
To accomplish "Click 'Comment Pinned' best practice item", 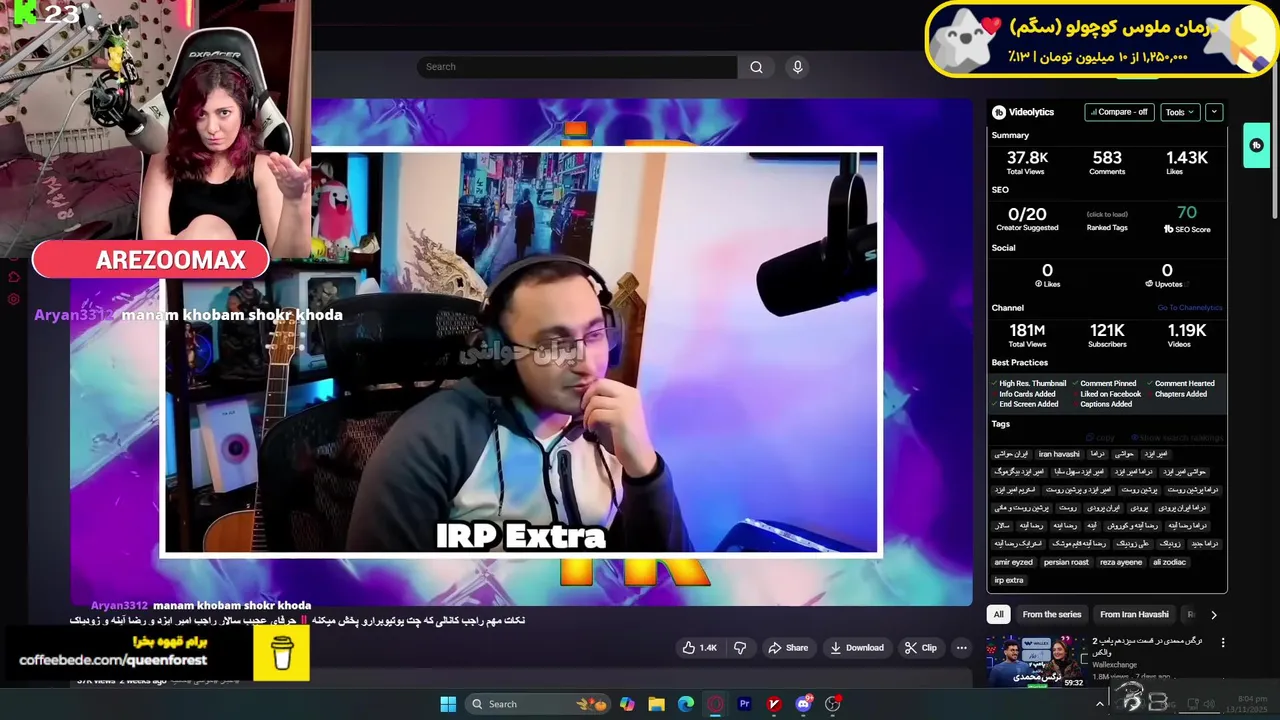I will click(x=1105, y=383).
